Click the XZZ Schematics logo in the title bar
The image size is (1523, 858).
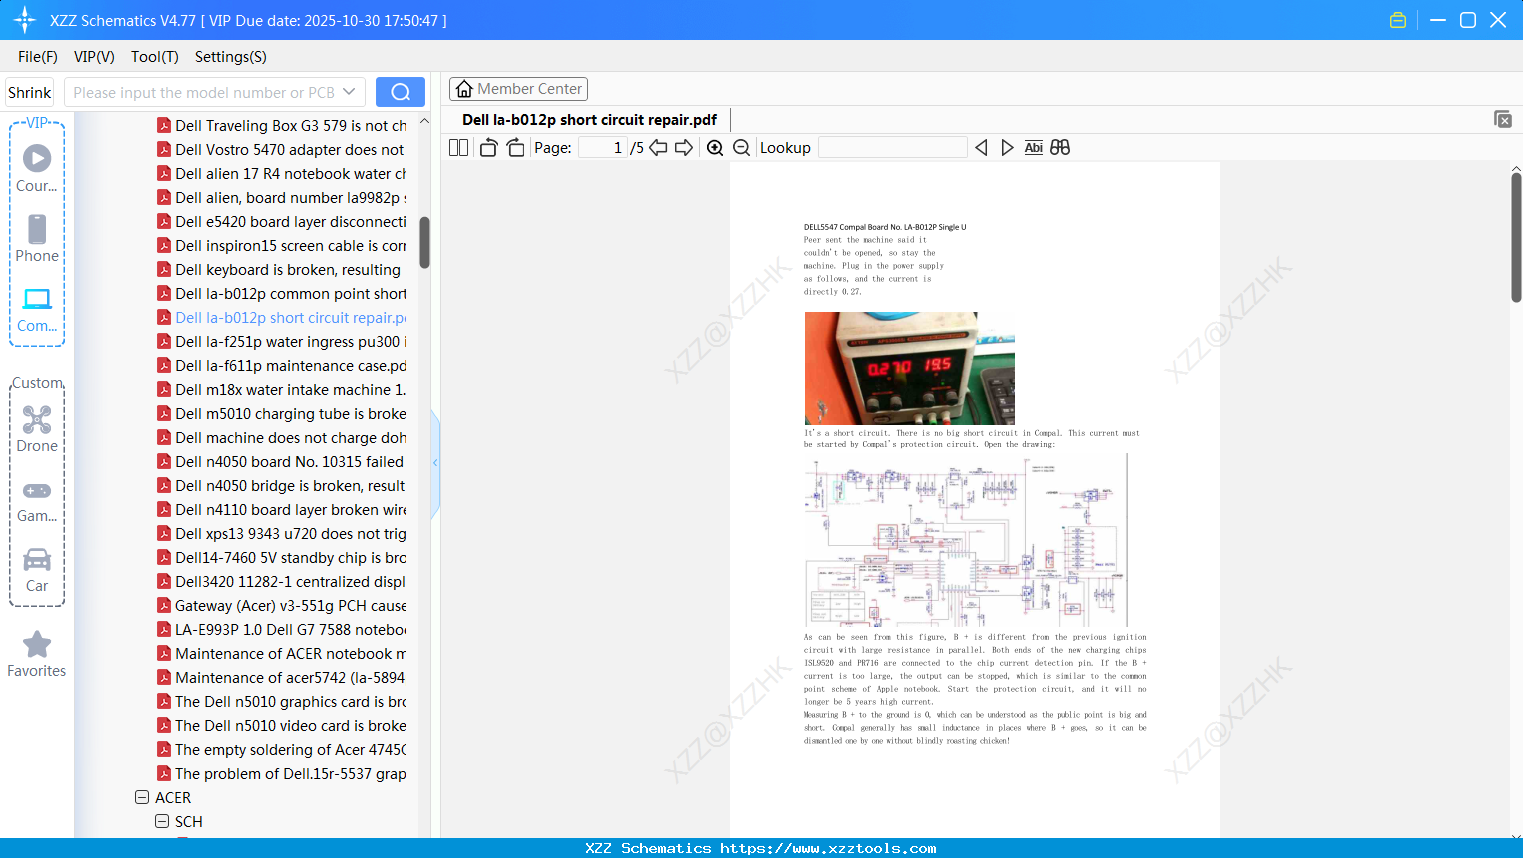[x=24, y=20]
